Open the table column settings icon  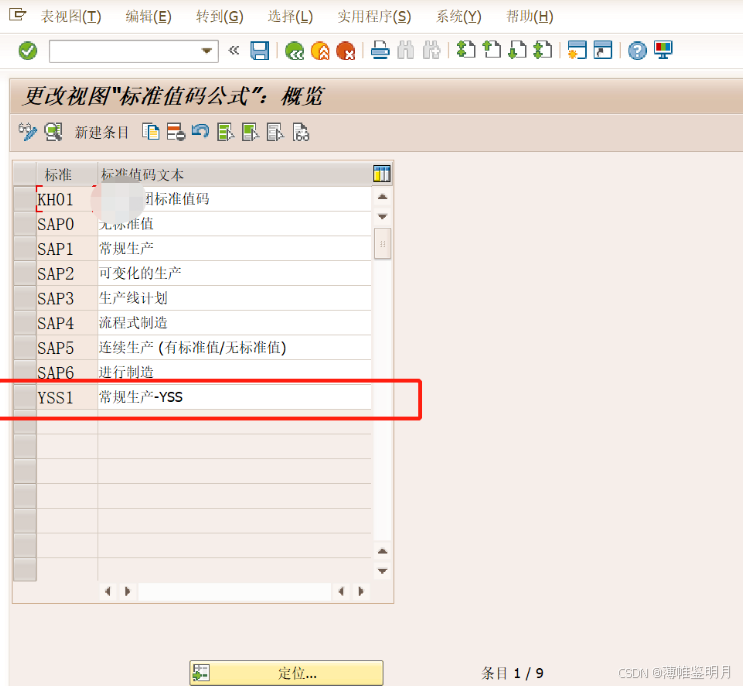381,174
